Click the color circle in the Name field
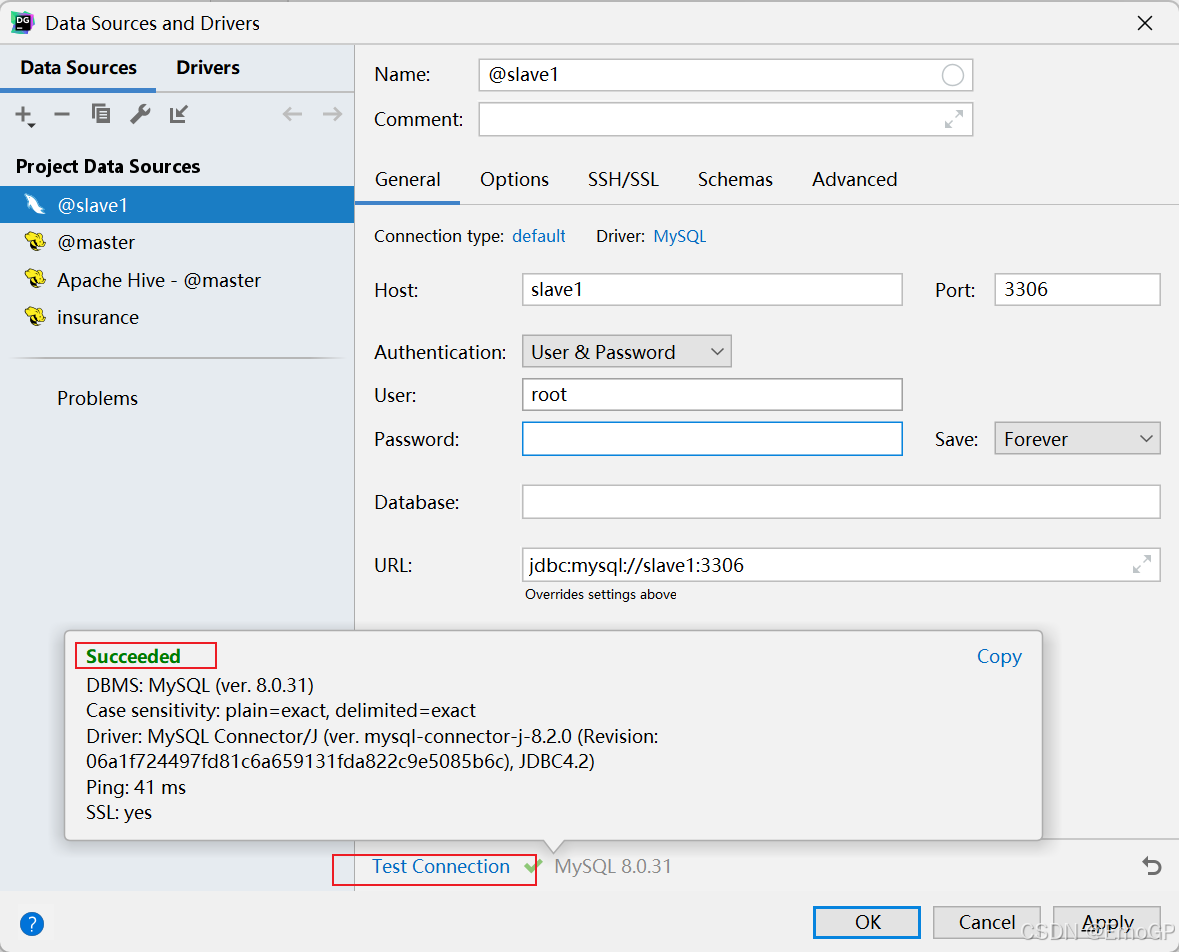1179x952 pixels. tap(953, 75)
